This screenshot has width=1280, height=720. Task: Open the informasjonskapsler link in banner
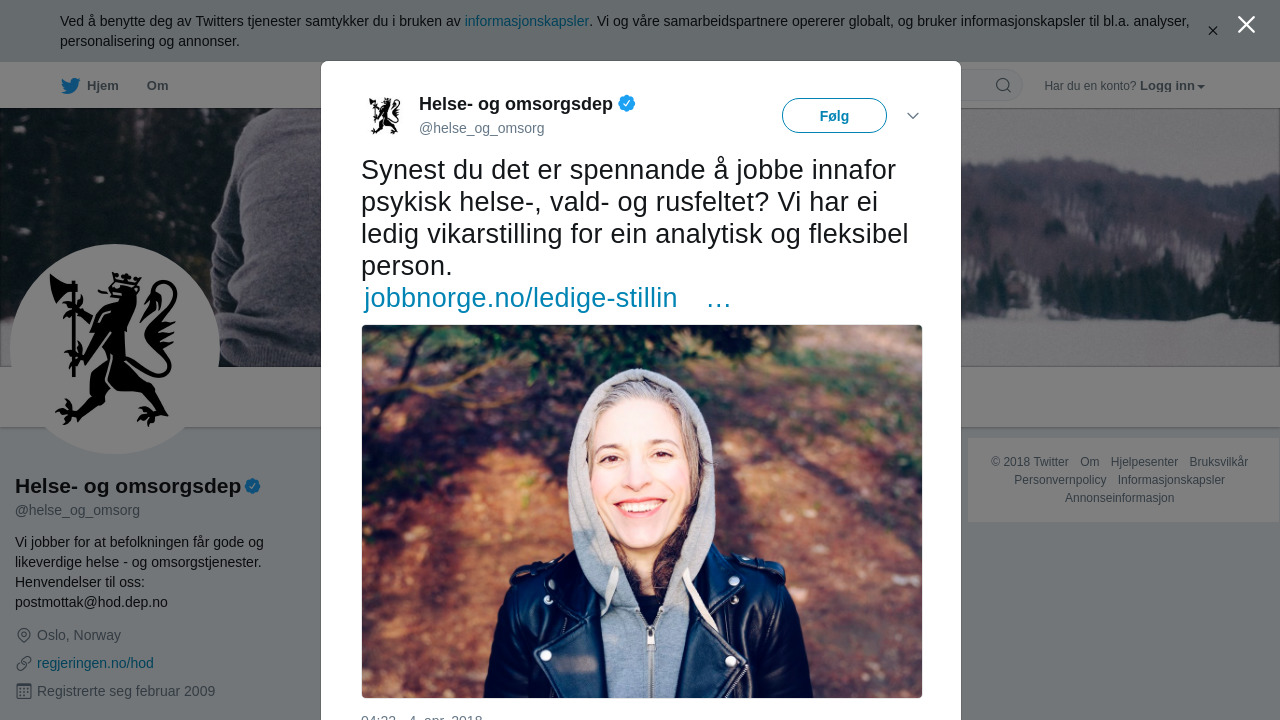pos(527,21)
